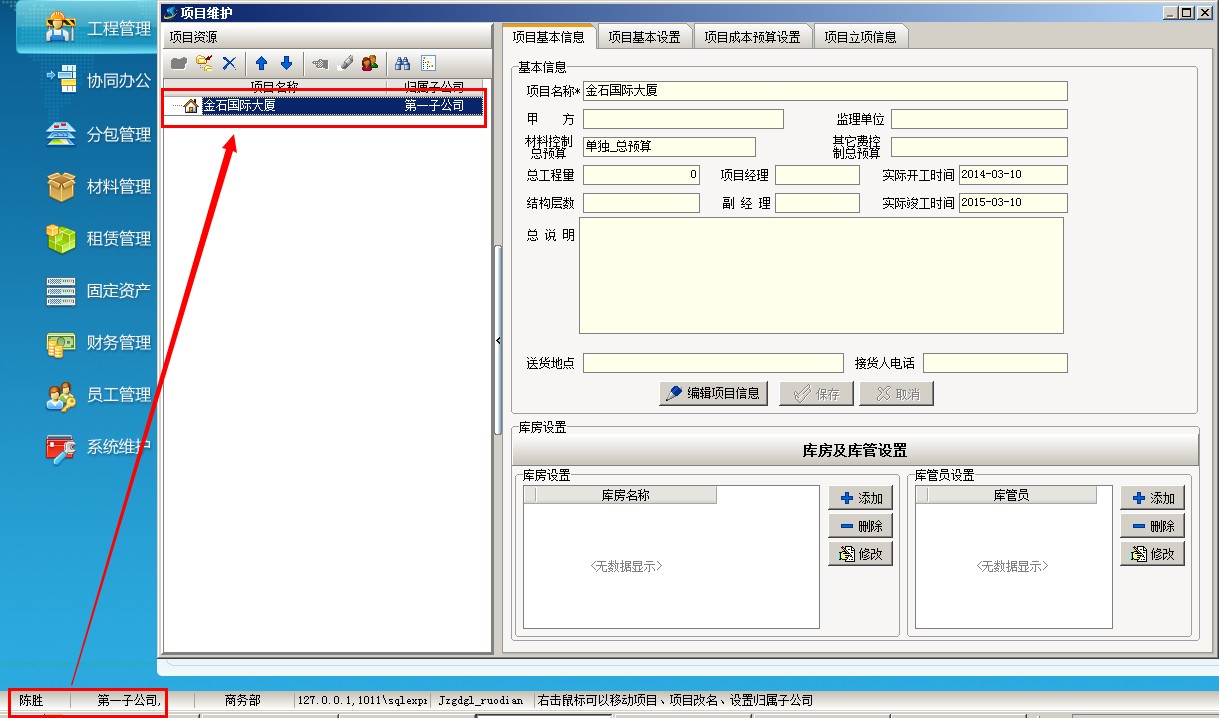Click the yellow folder tree icon in toolbar

pyautogui.click(x=204, y=63)
